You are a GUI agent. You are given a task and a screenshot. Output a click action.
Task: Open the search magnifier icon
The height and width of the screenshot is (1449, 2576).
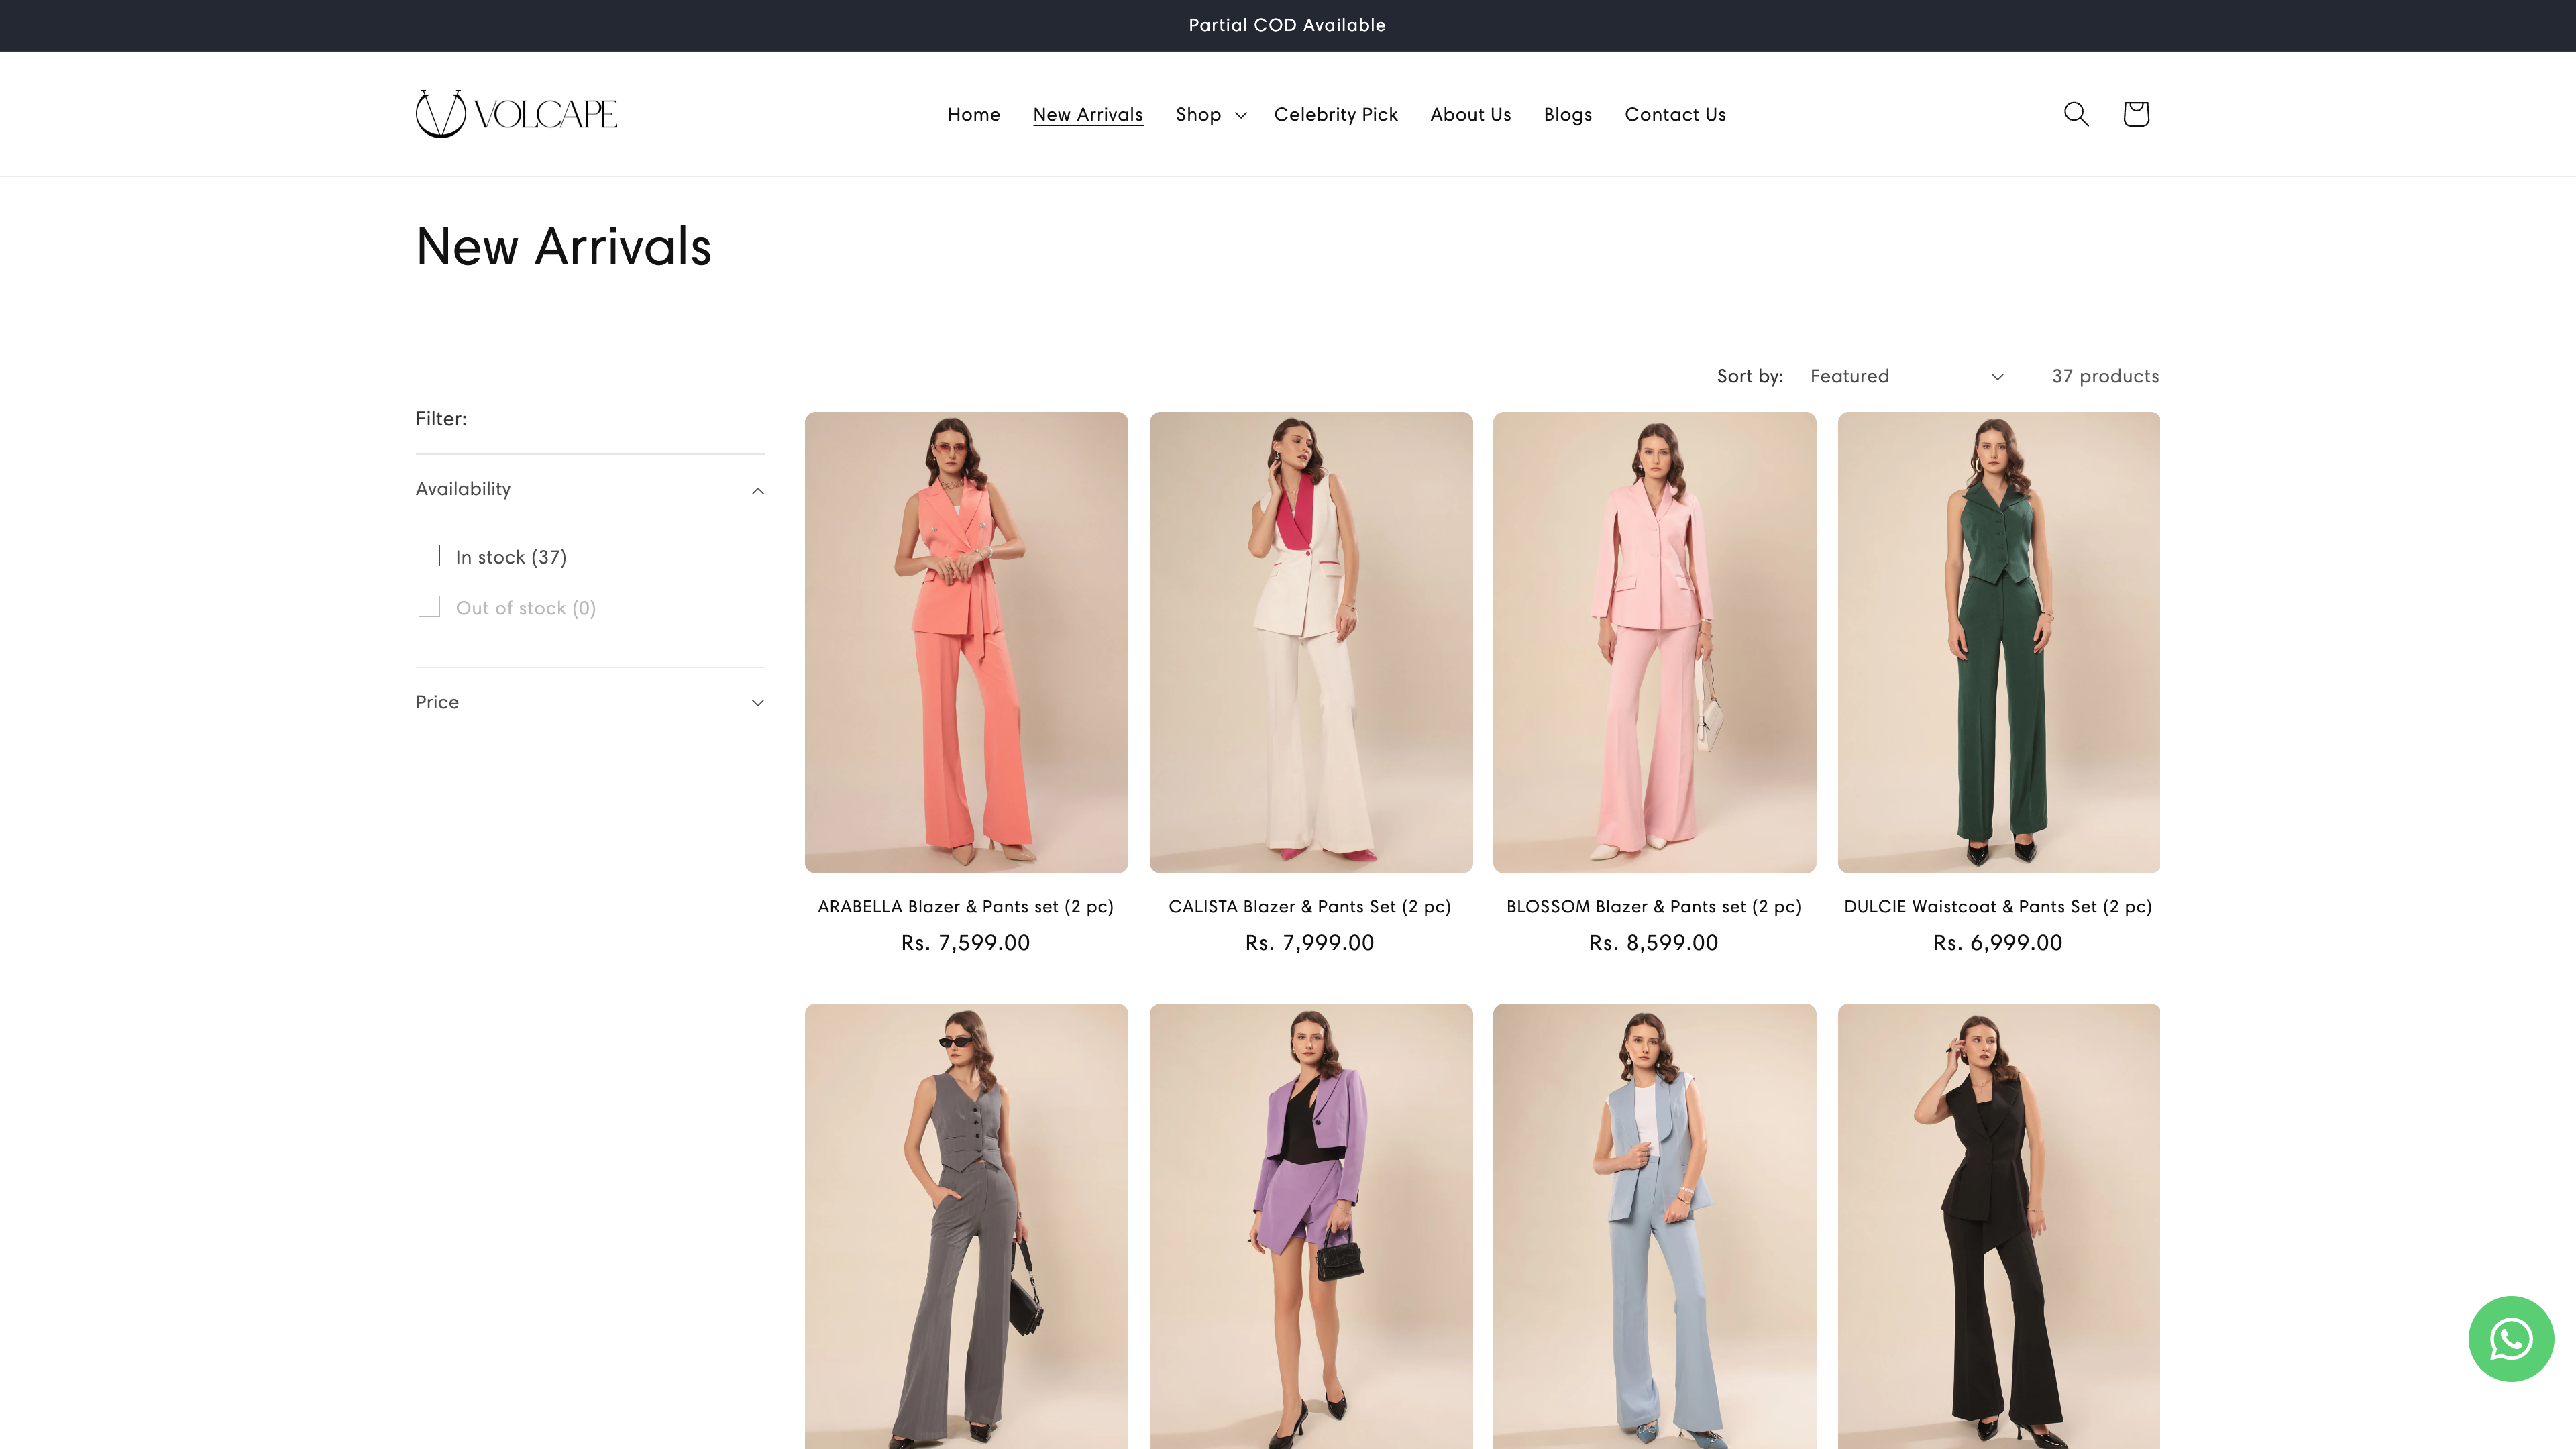2076,114
